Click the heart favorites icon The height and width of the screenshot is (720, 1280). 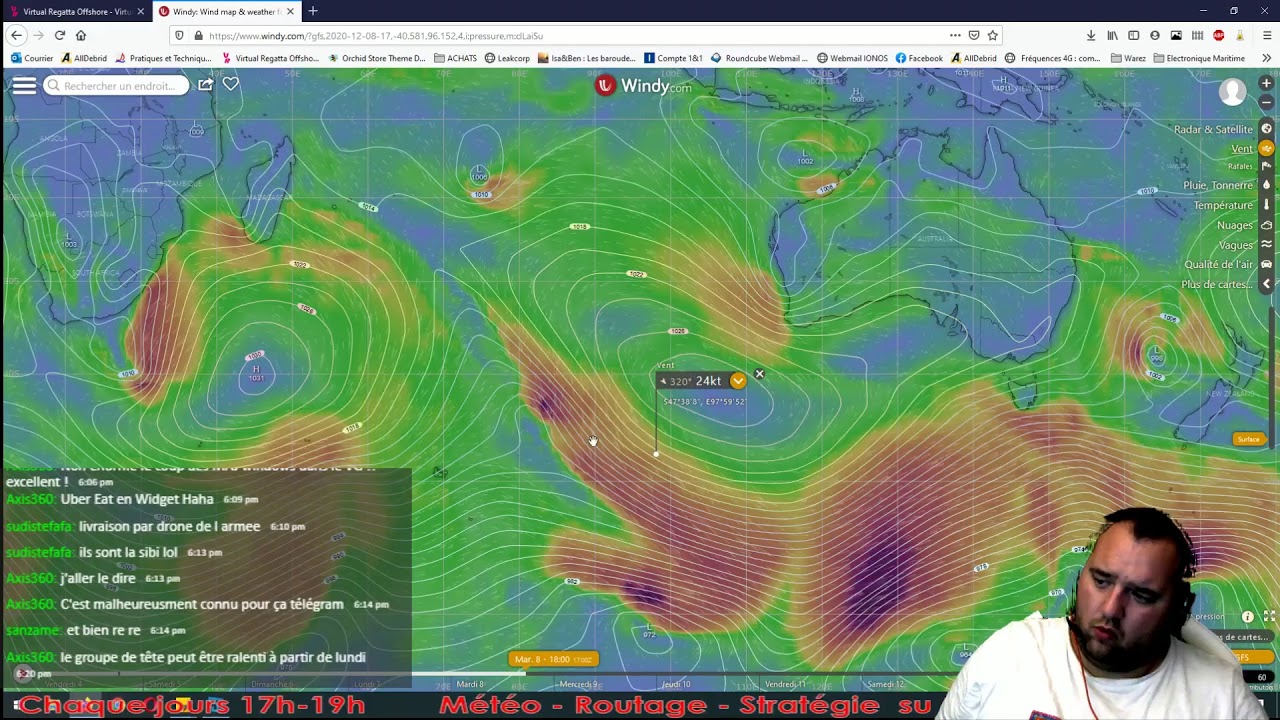tap(231, 85)
